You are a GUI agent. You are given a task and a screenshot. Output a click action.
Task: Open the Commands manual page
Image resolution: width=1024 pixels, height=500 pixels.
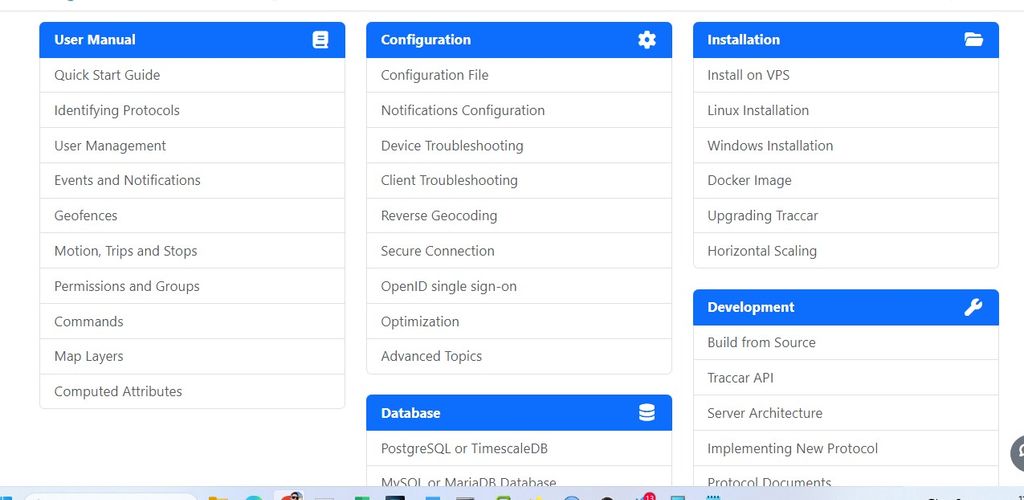click(192, 321)
